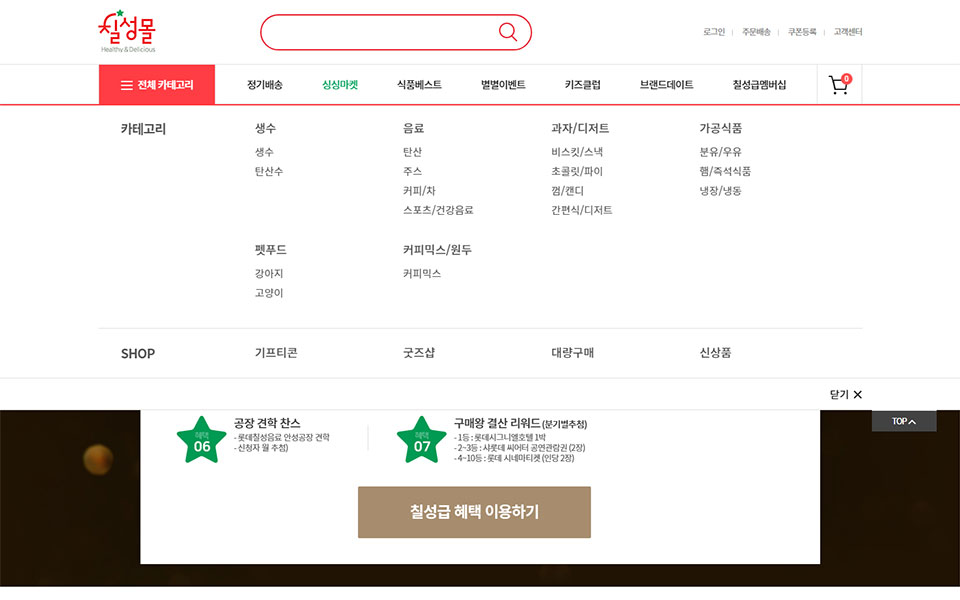Click inside the search input field

pos(380,32)
